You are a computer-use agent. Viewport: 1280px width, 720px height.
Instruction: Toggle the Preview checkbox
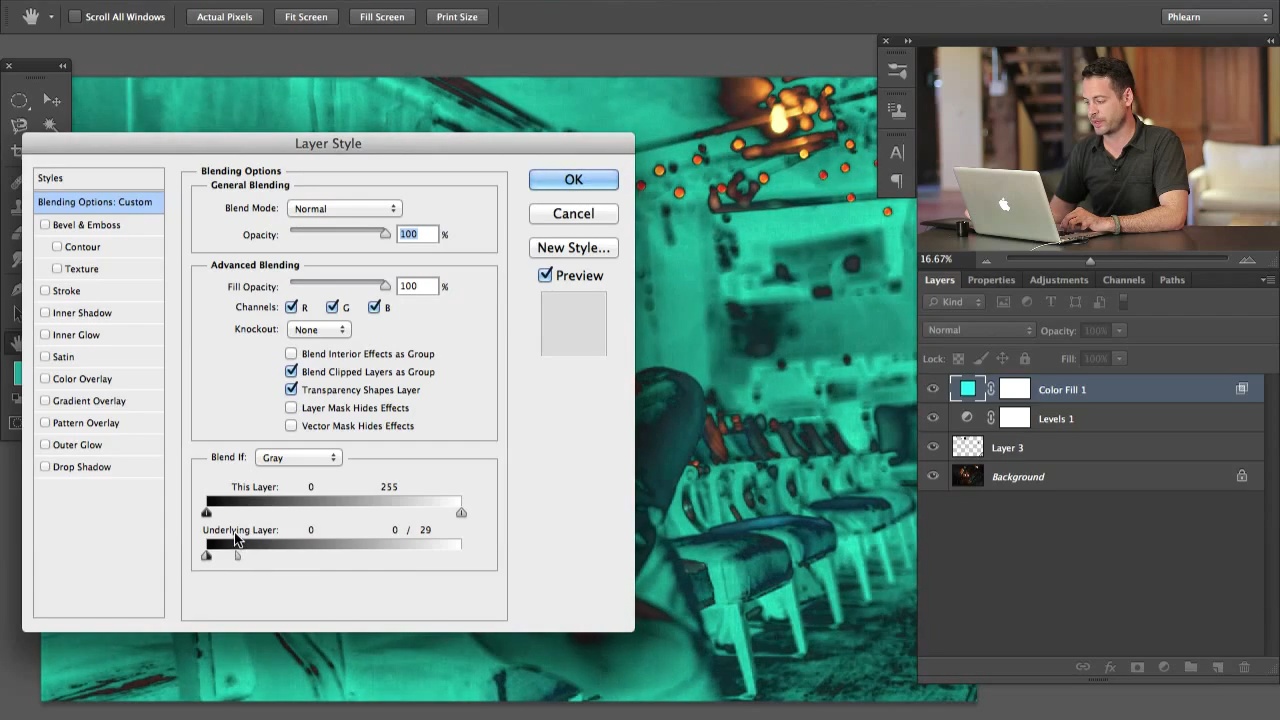[x=545, y=275]
